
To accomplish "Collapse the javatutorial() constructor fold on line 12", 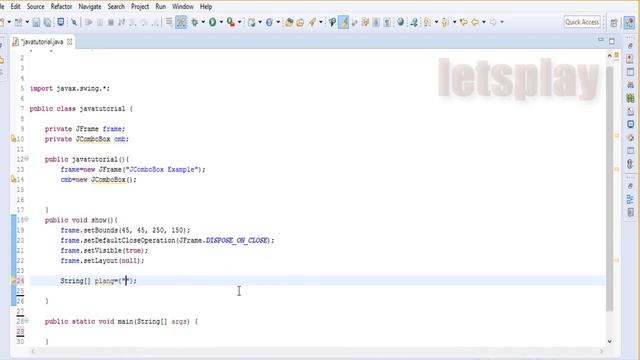I will [27, 158].
